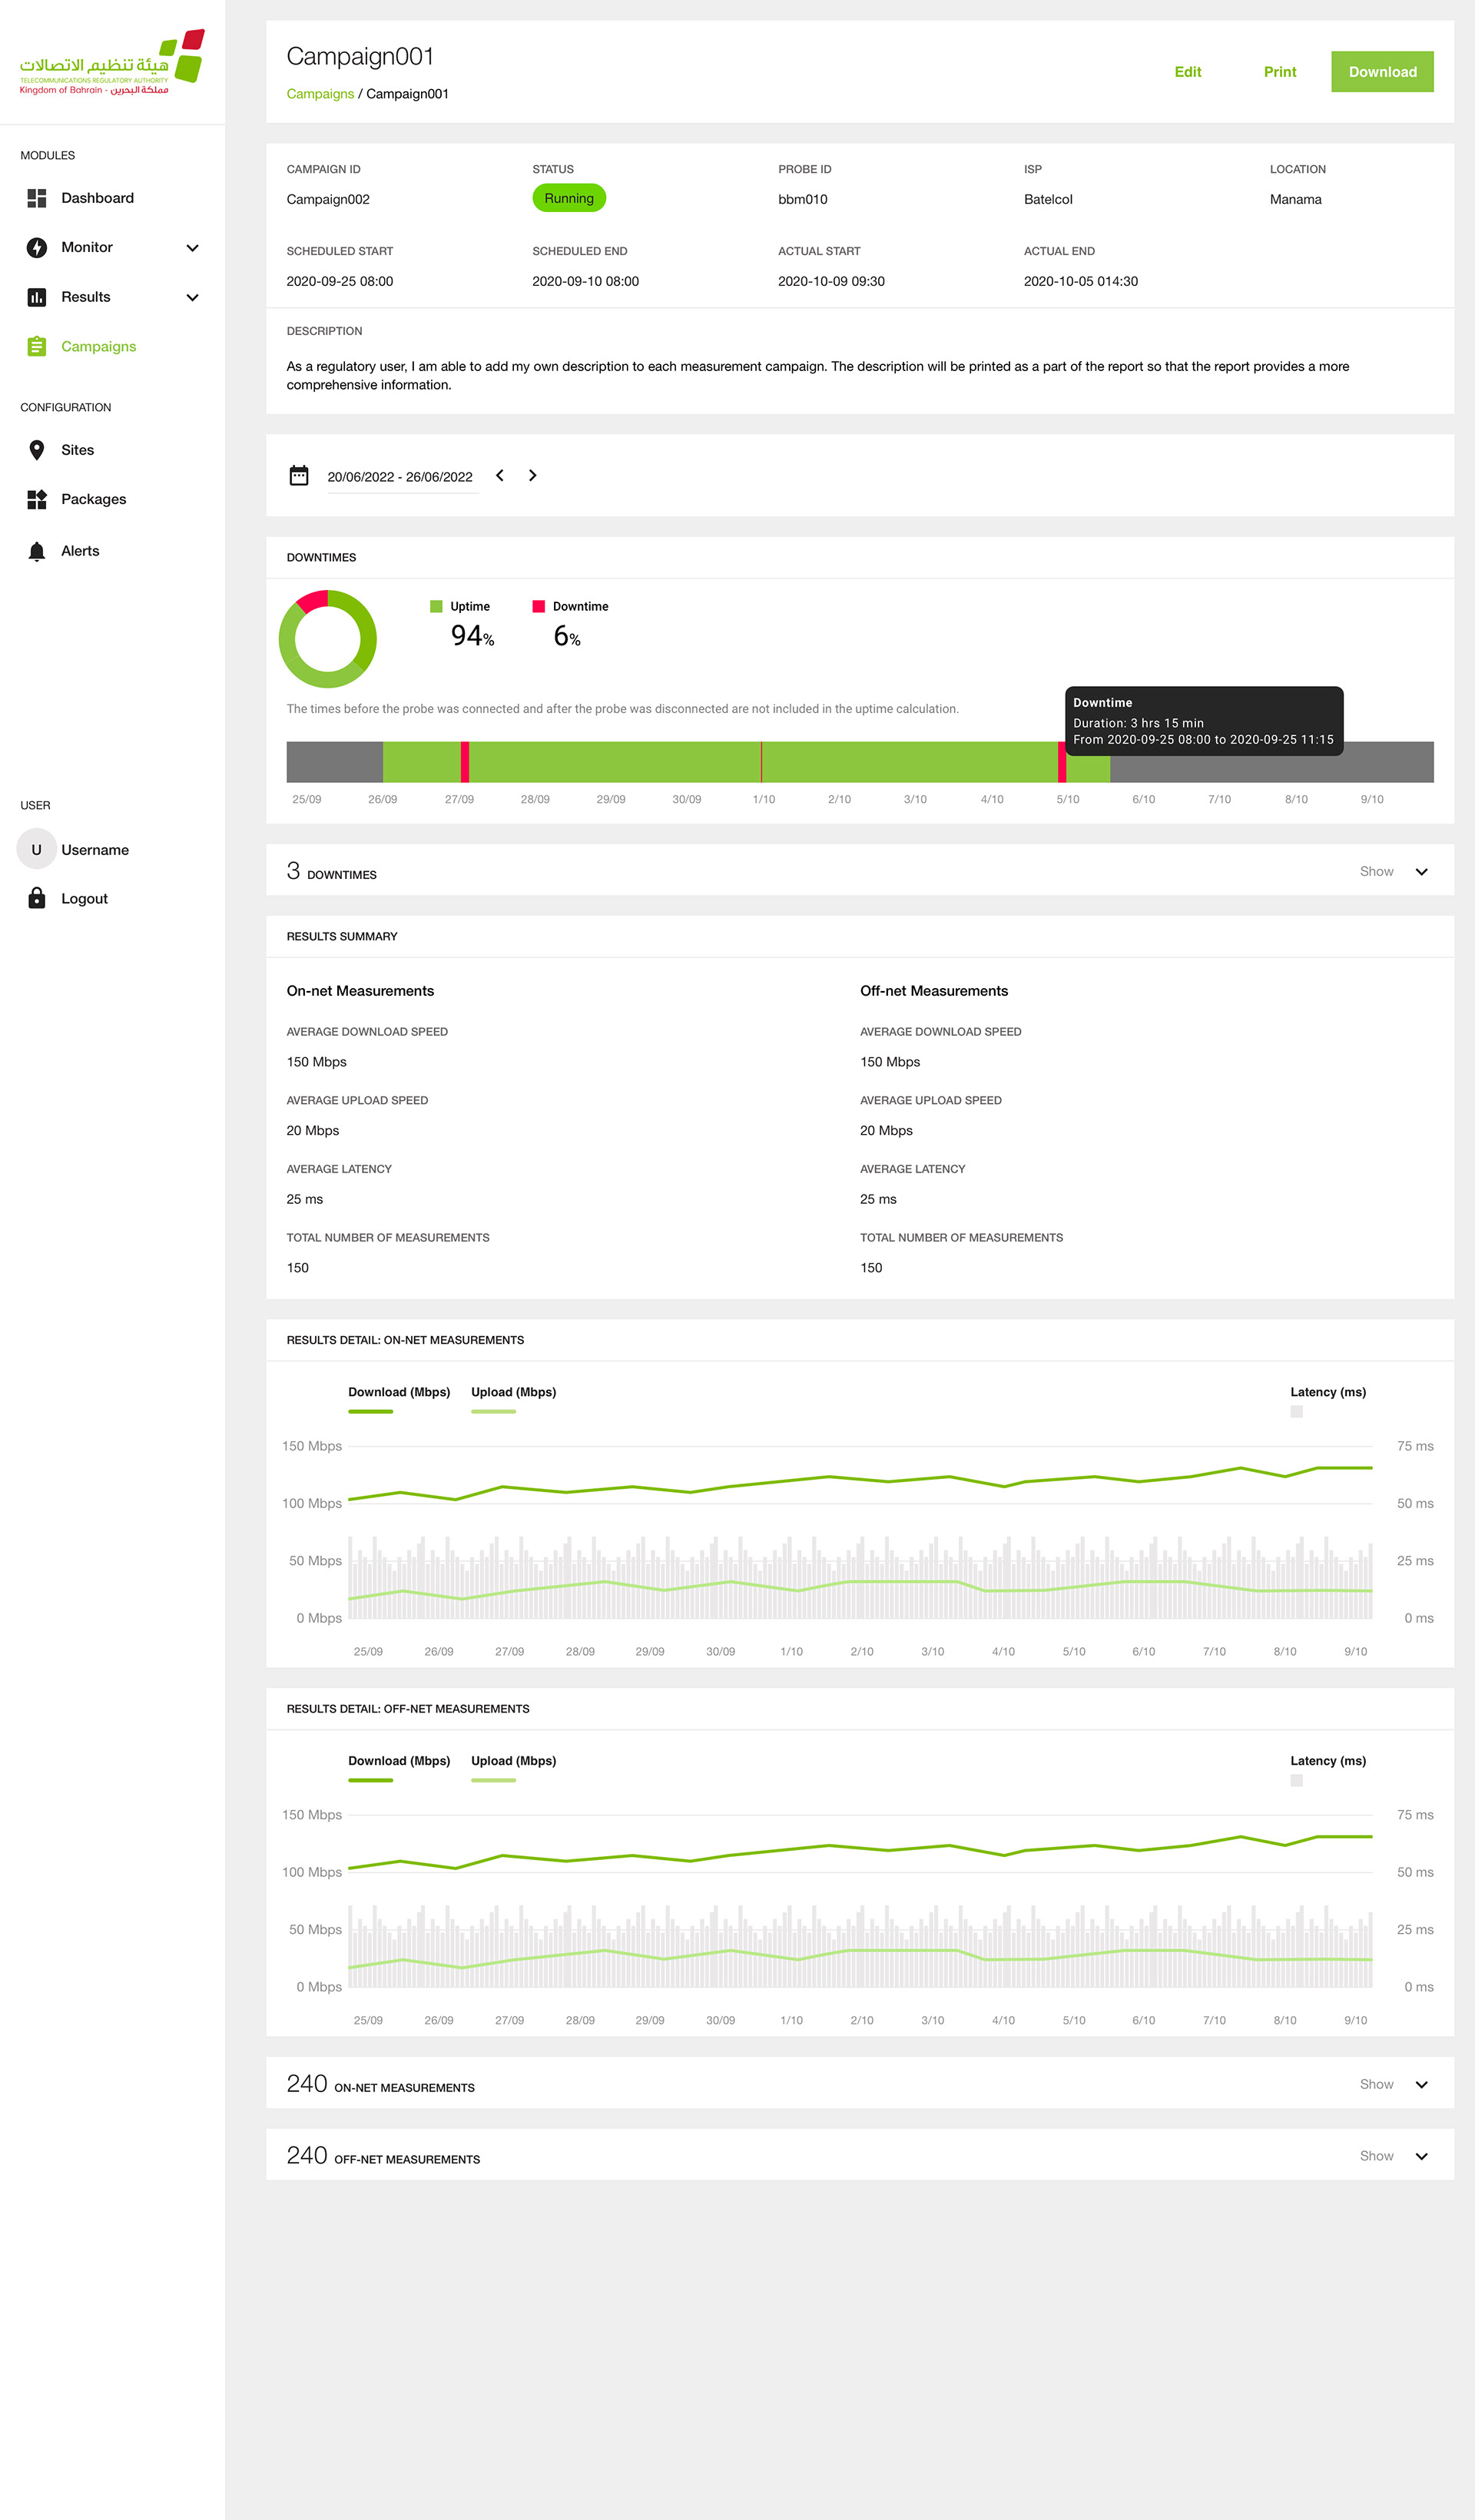Click the Sites location pin icon
Image resolution: width=1475 pixels, height=2520 pixels.
[x=37, y=450]
